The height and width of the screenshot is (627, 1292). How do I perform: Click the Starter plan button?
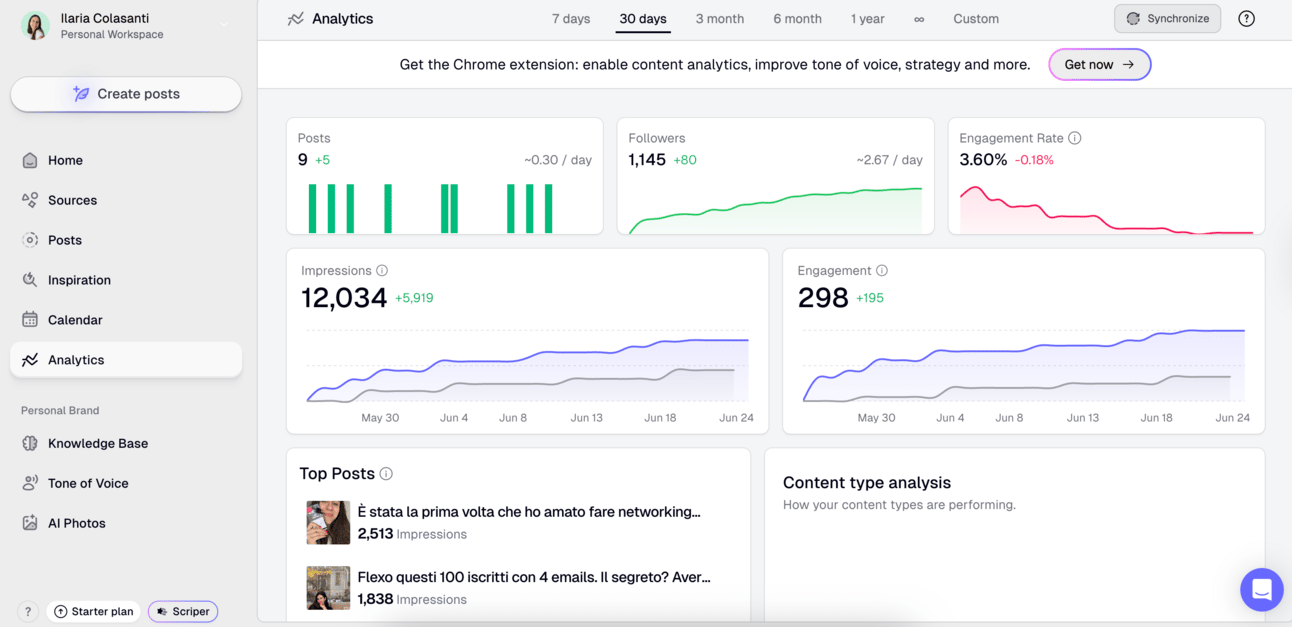93,611
